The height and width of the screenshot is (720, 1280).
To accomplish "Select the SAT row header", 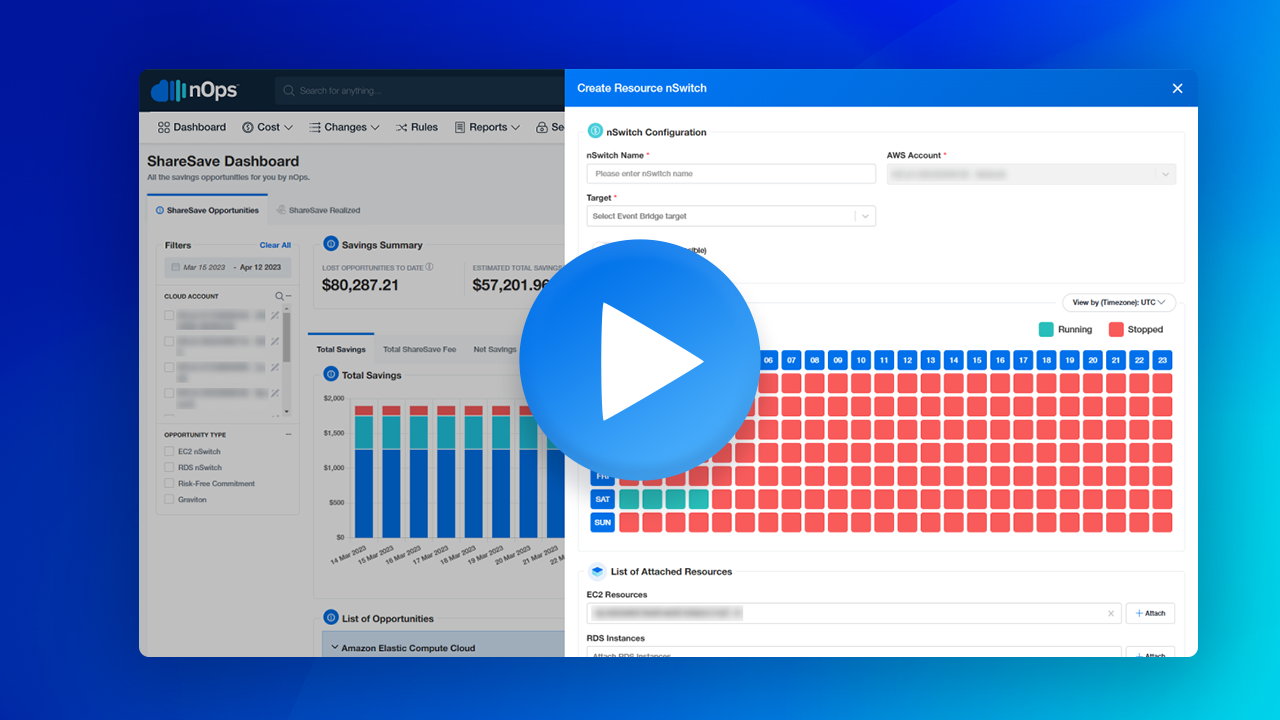I will 602,499.
